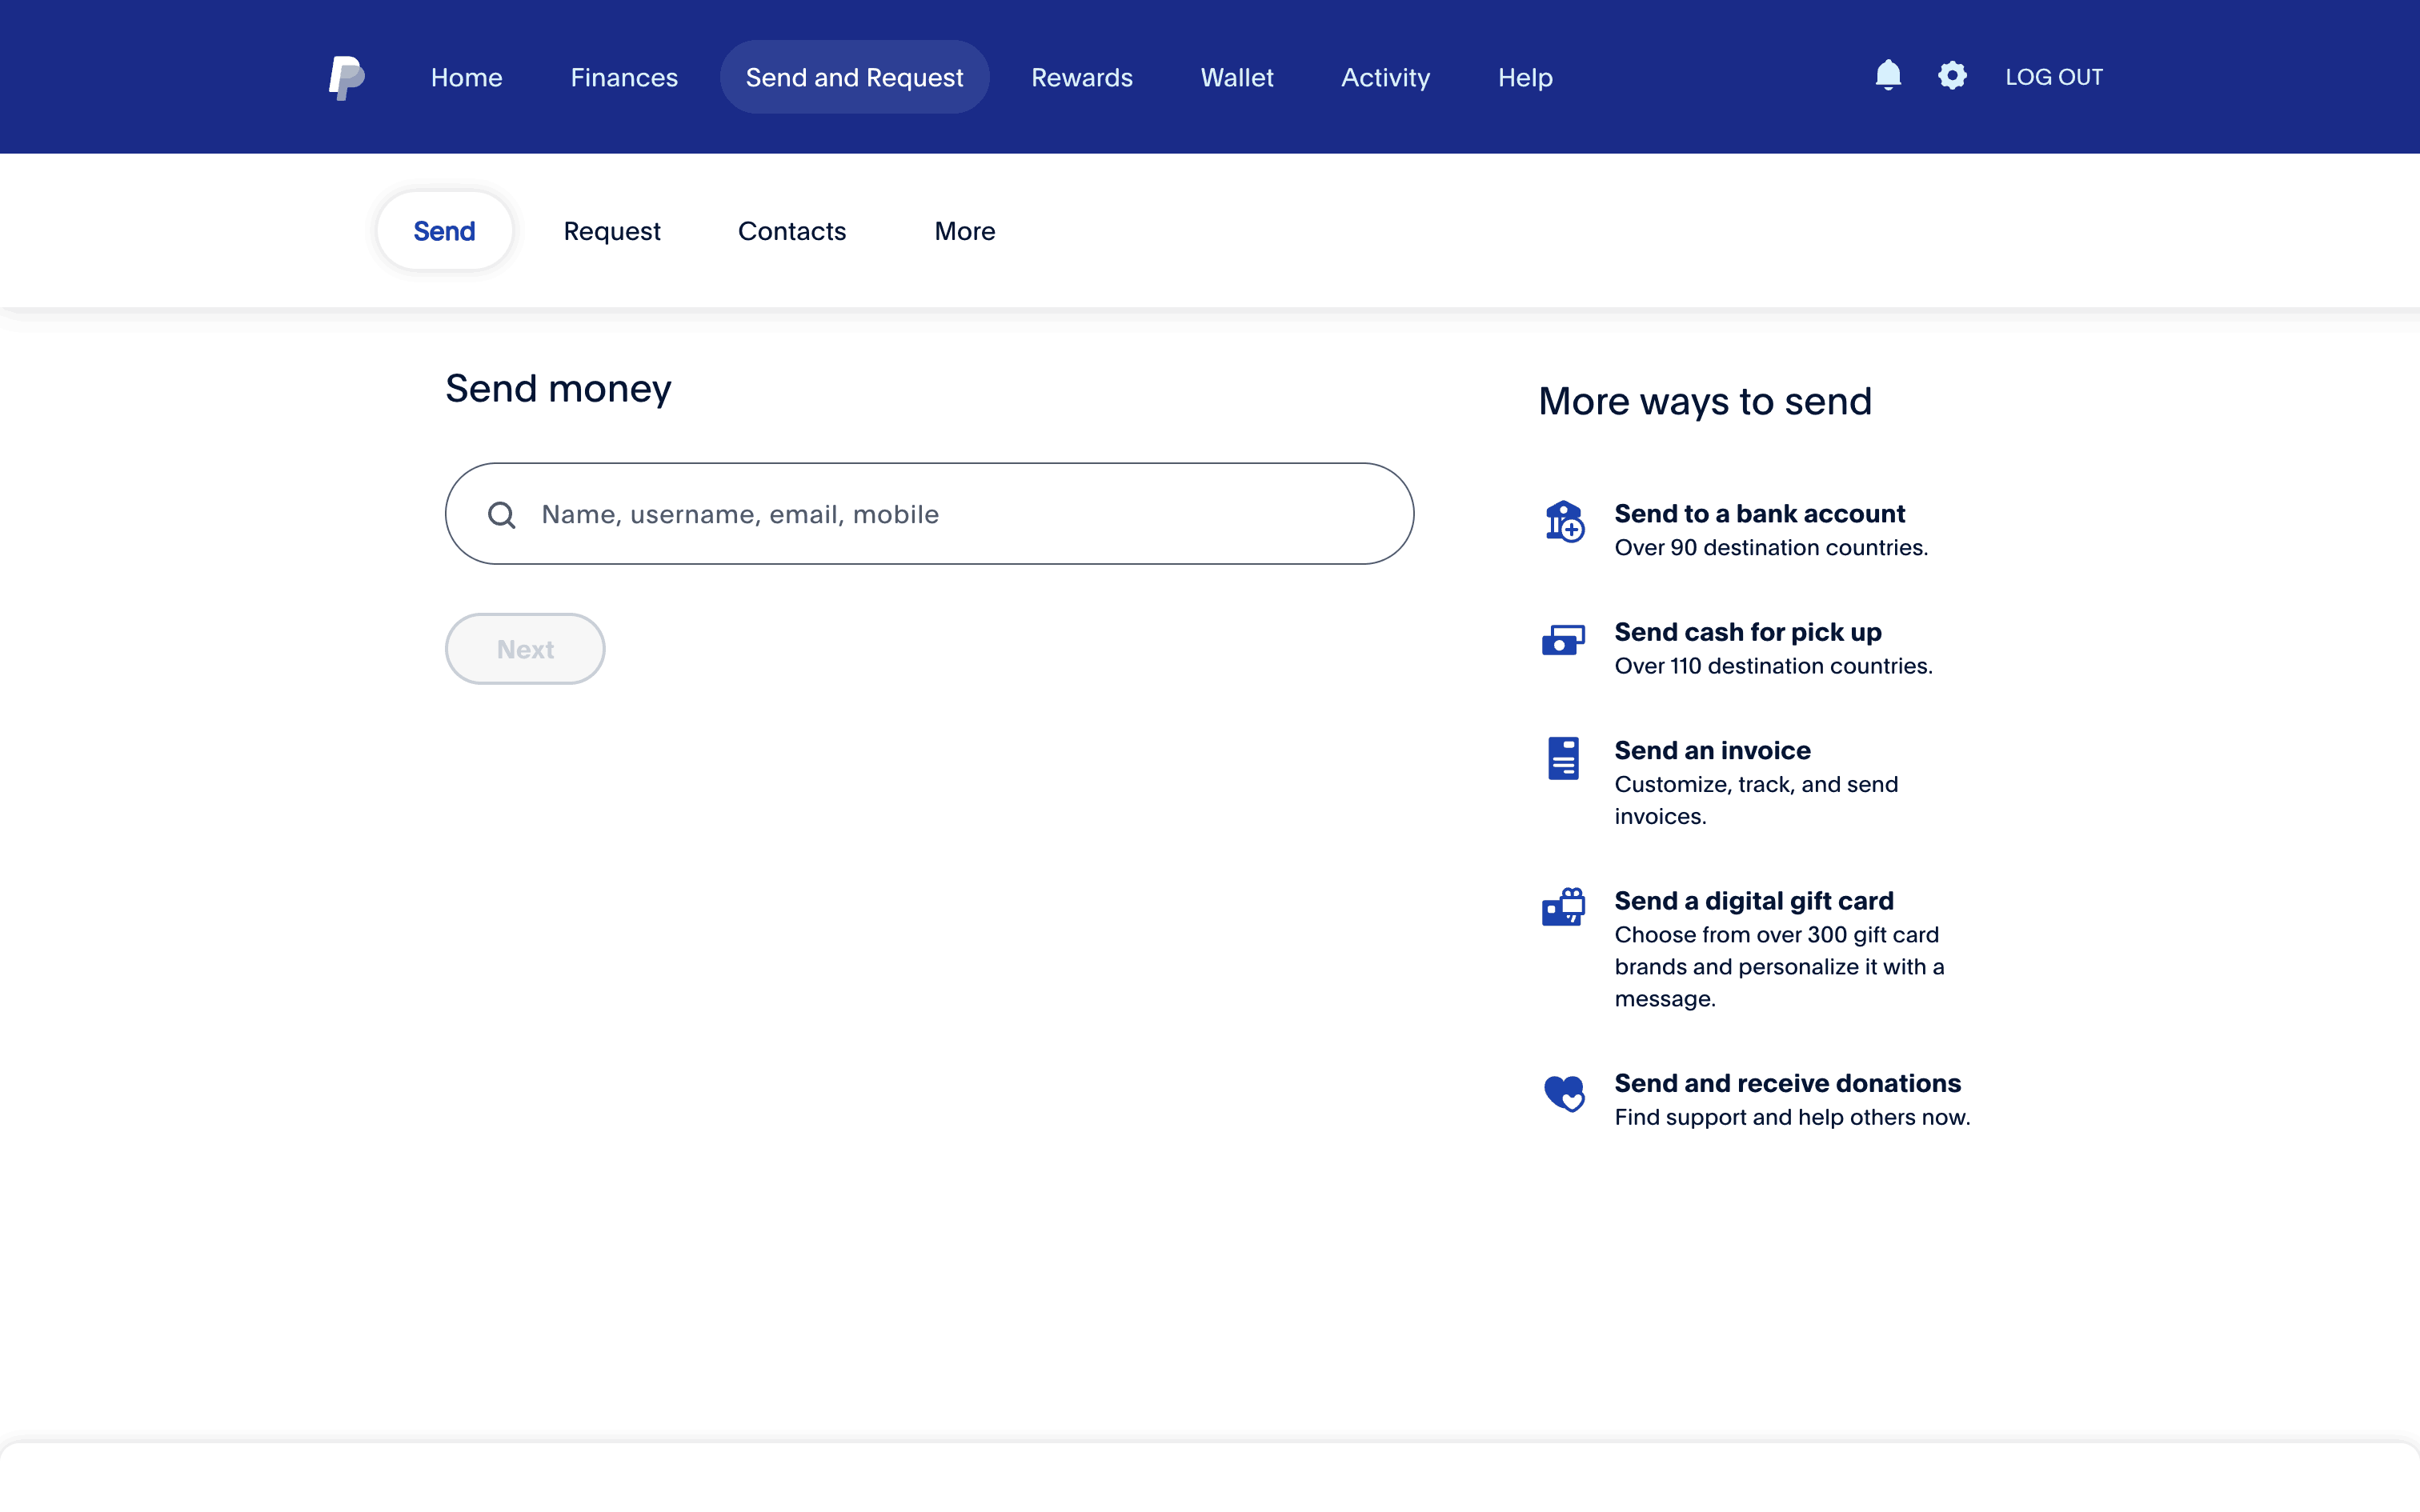Go to Wallet in top navigation
The width and height of the screenshot is (2420, 1512).
click(1236, 77)
